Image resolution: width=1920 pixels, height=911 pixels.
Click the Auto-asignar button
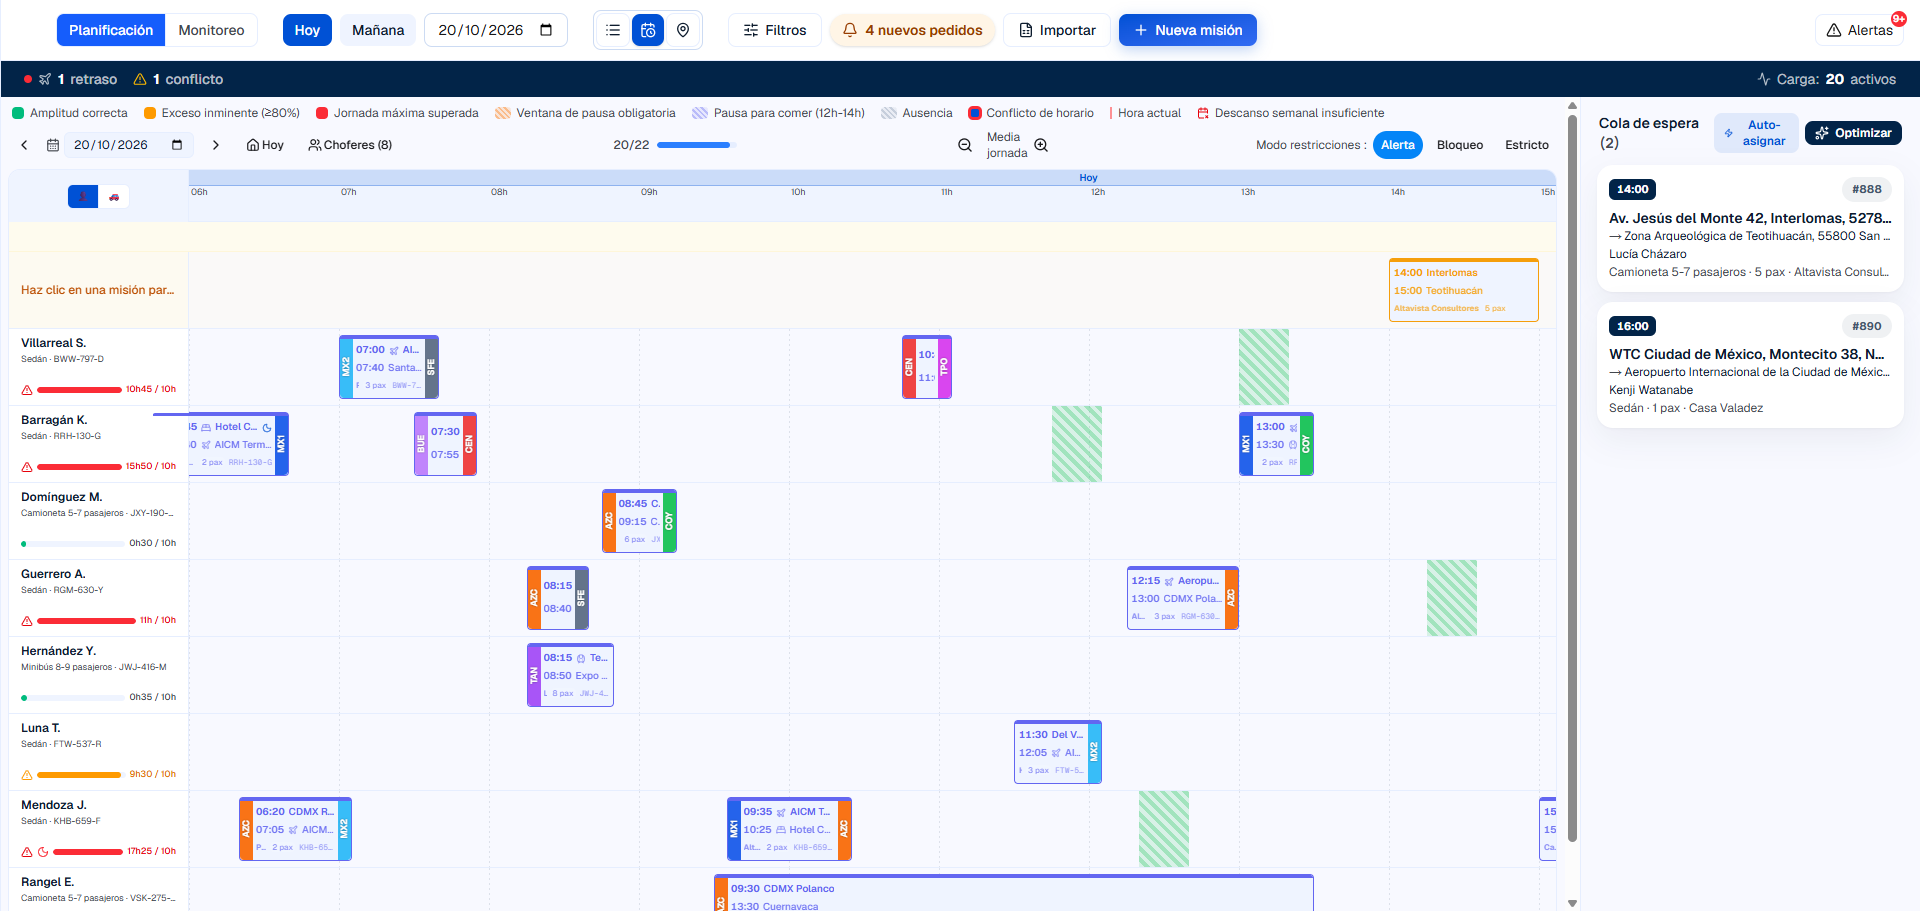tap(1756, 133)
